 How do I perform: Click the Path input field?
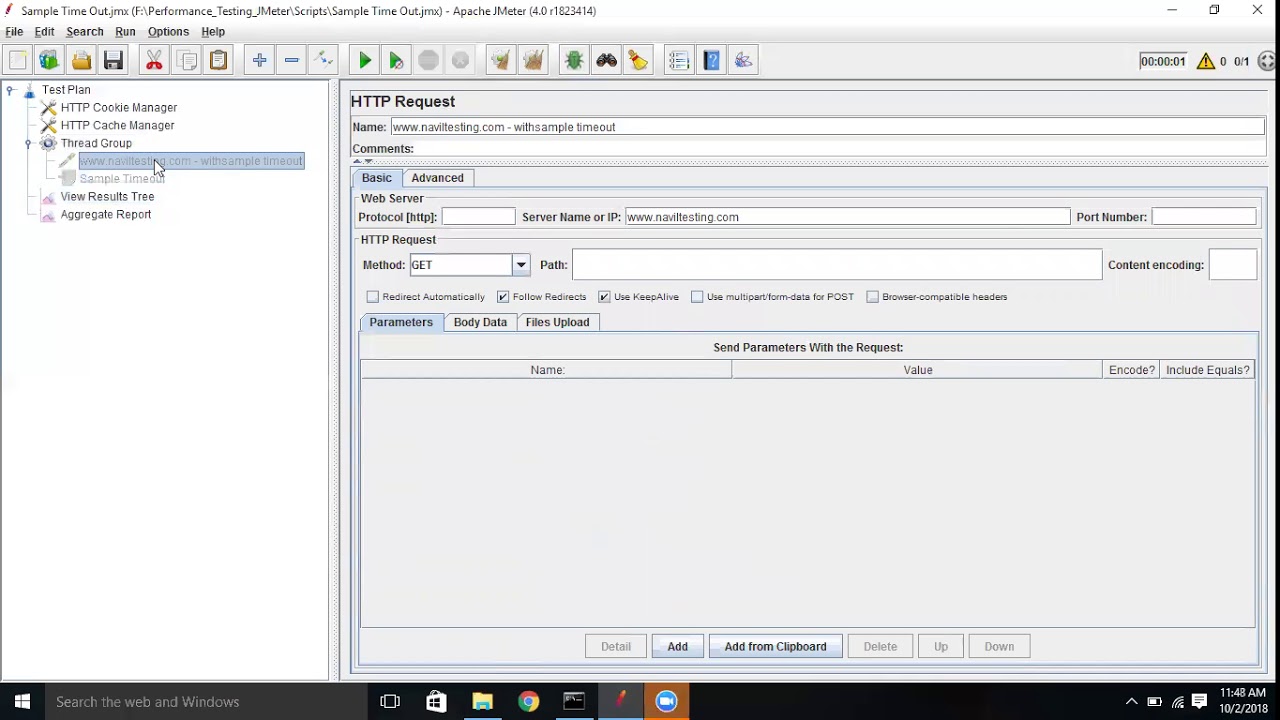click(x=837, y=265)
